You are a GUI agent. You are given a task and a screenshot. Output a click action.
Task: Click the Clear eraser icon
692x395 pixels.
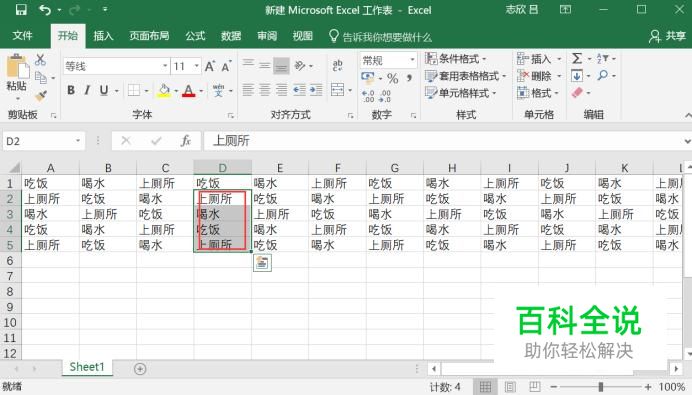pyautogui.click(x=577, y=93)
